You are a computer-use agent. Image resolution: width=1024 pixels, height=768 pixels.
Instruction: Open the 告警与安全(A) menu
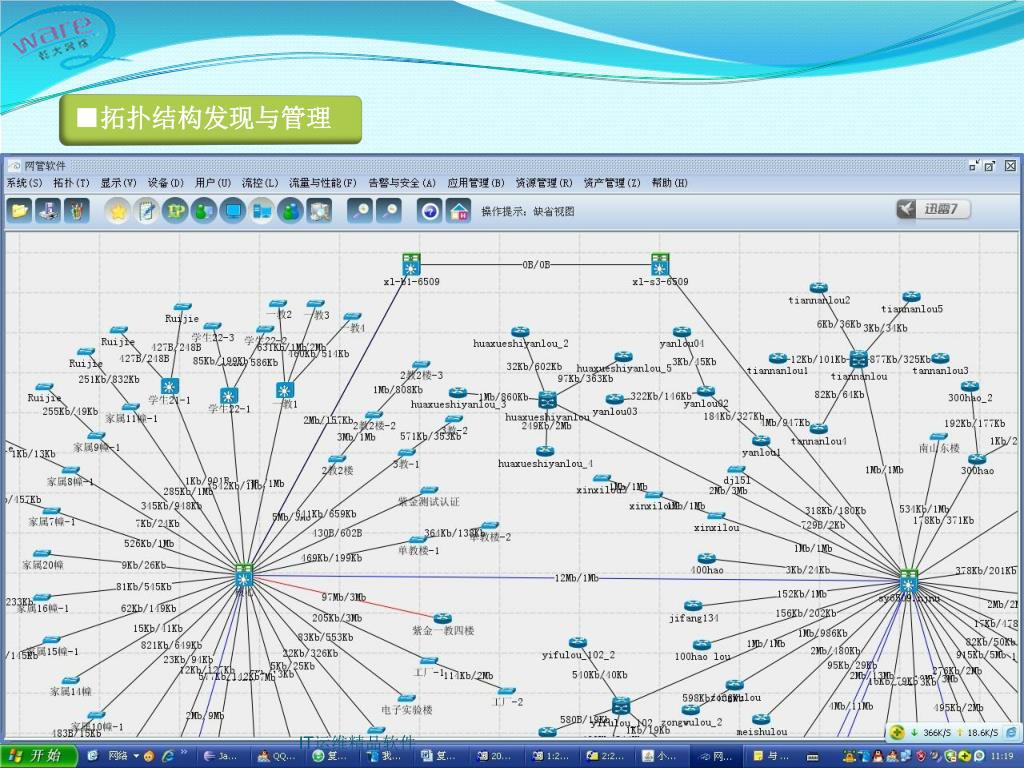point(402,183)
